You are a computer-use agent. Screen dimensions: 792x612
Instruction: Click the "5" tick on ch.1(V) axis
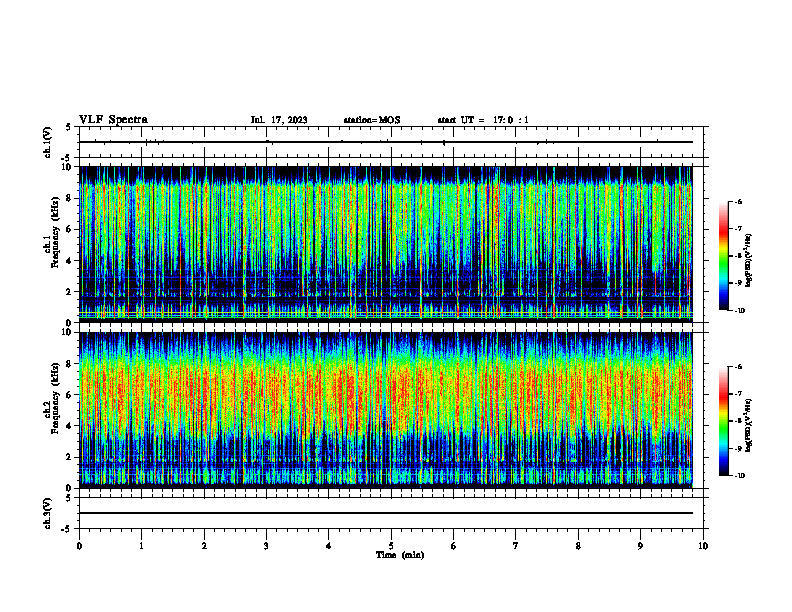70,127
